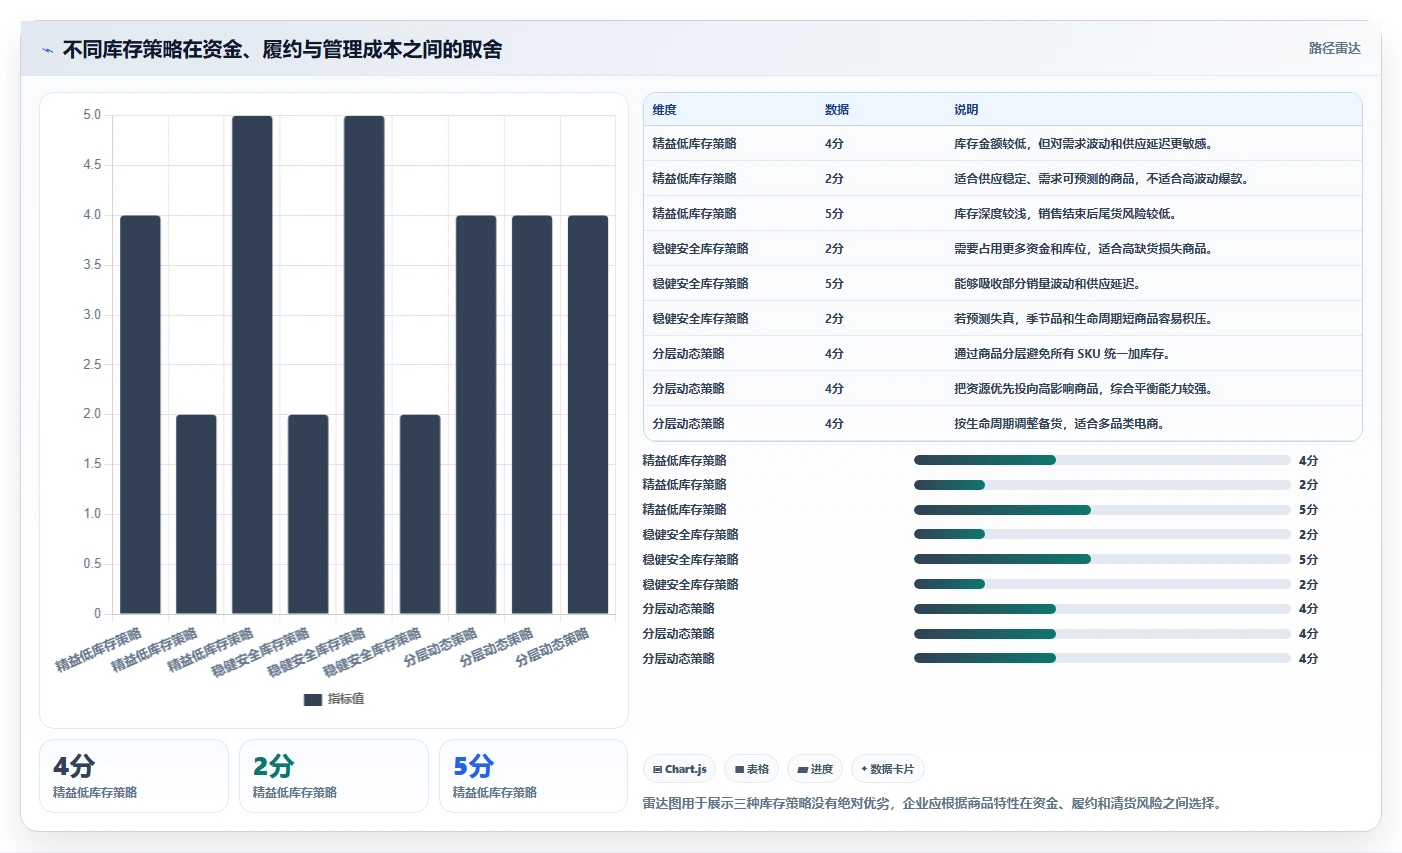Open the 5分 summary card
Viewport: 1402px width, 853px height.
pos(534,776)
